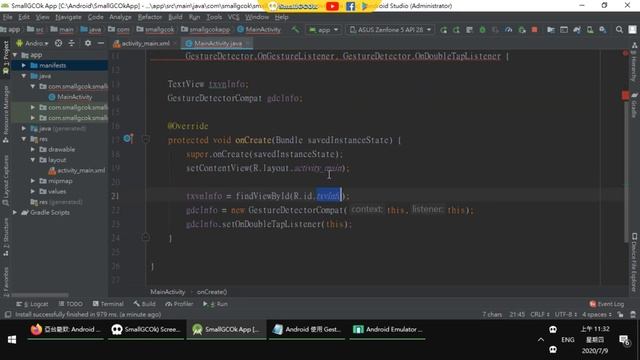Click the Scroll from Source target icon
The image size is (640, 360).
tap(58, 43)
